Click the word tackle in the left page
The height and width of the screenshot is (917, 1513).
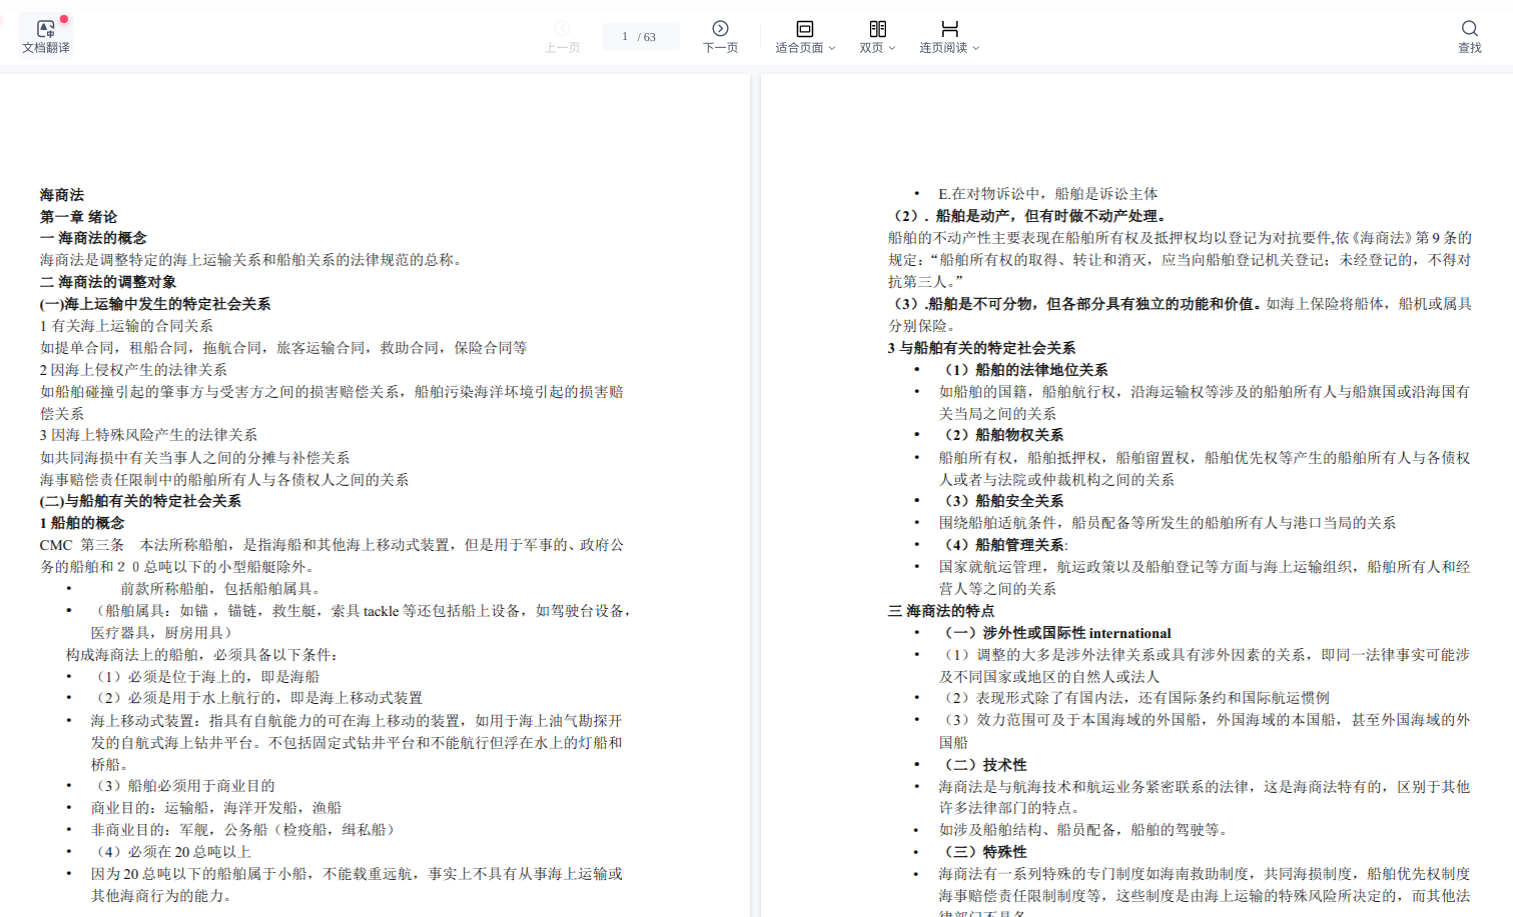pyautogui.click(x=380, y=611)
